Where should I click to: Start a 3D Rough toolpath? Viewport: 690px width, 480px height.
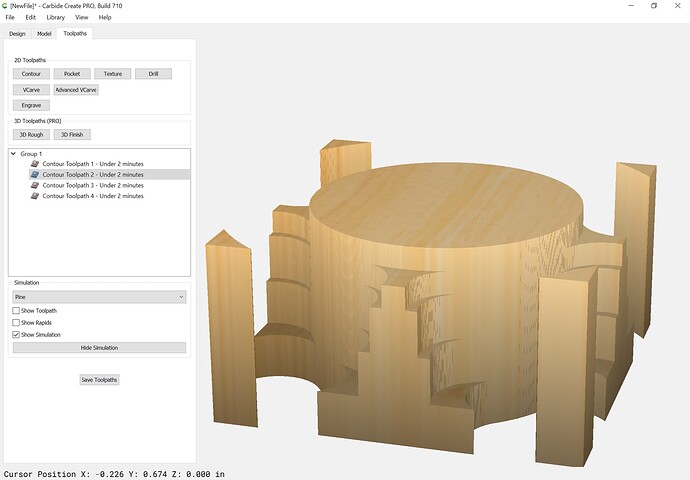[31, 135]
